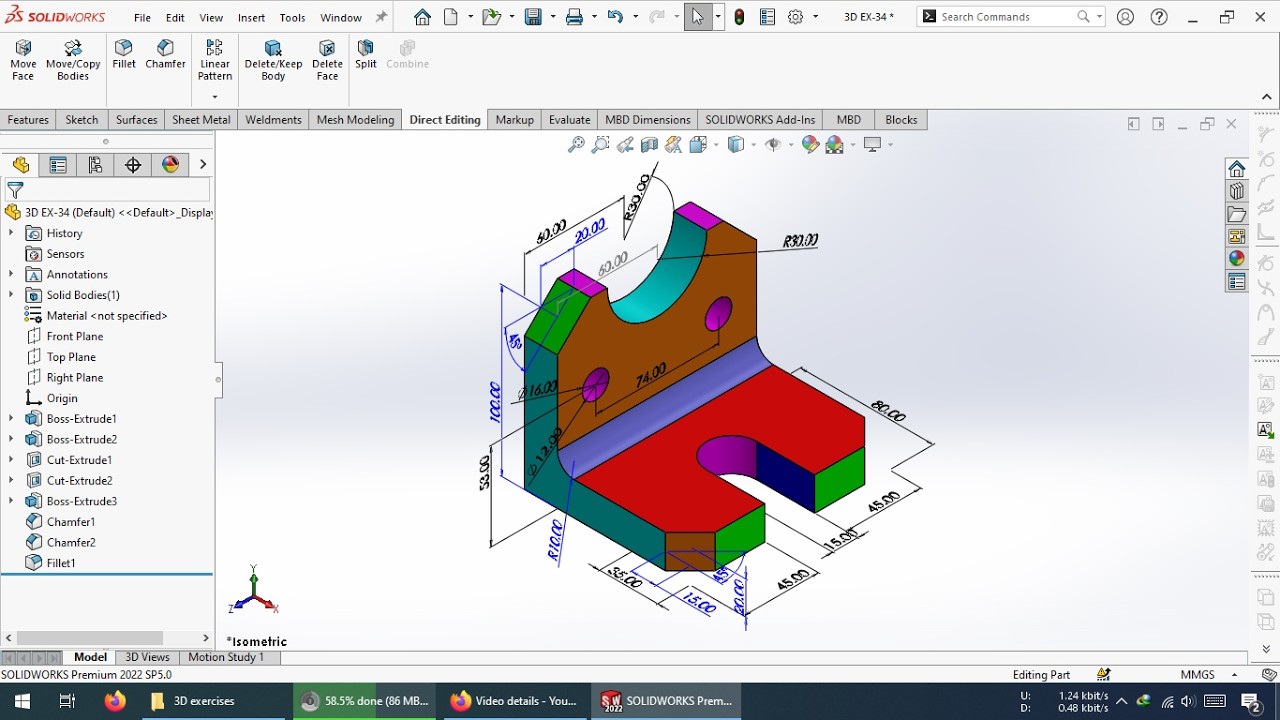The image size is (1280, 720).
Task: Switch to the Sketch tab
Action: [82, 120]
